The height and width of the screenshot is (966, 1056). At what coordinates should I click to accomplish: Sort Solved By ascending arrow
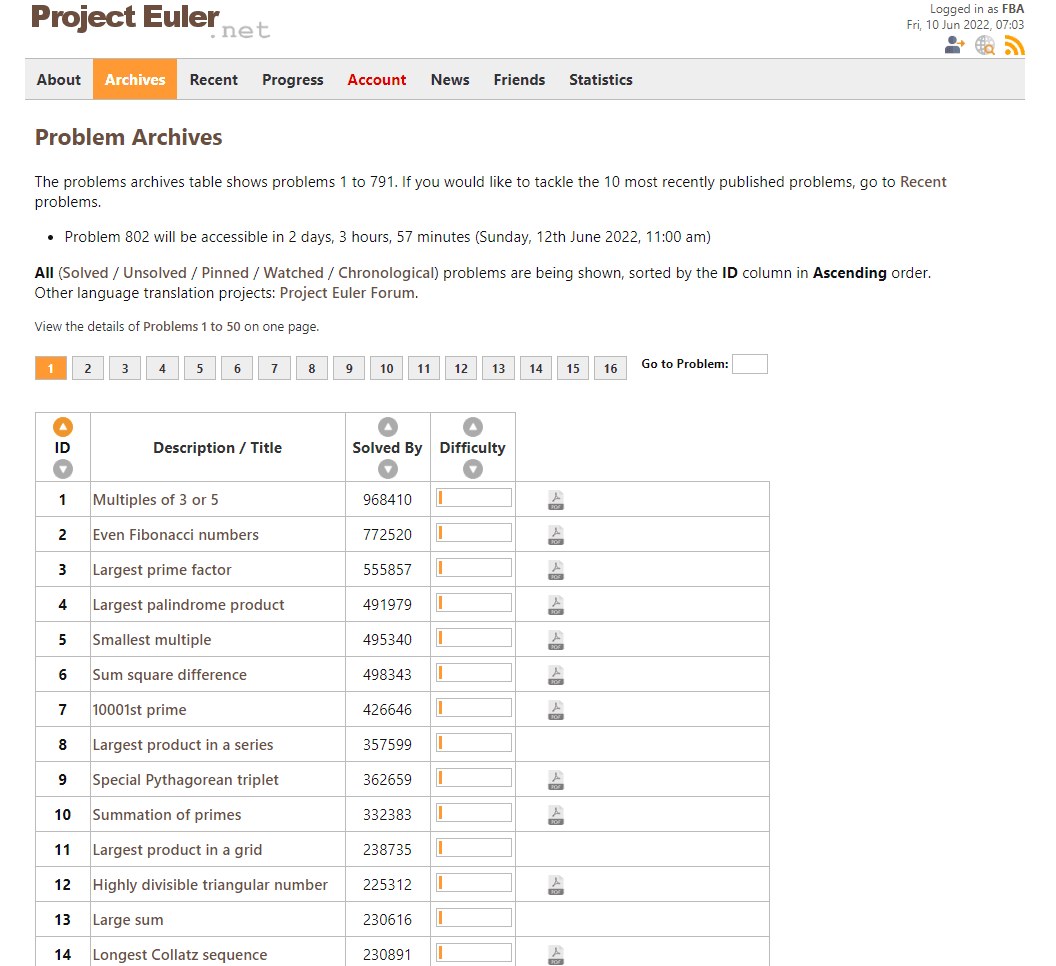(388, 427)
